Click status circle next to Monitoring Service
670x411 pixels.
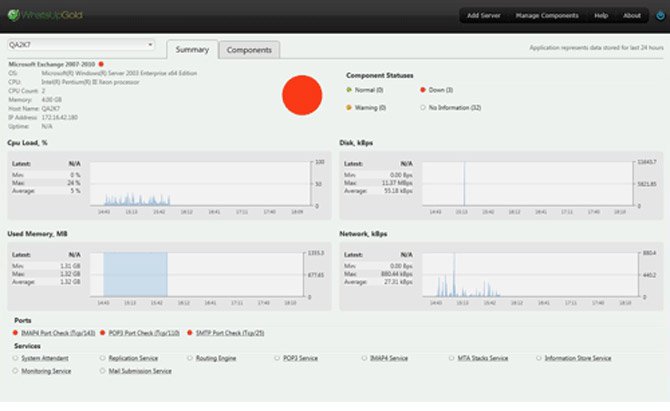(x=15, y=371)
